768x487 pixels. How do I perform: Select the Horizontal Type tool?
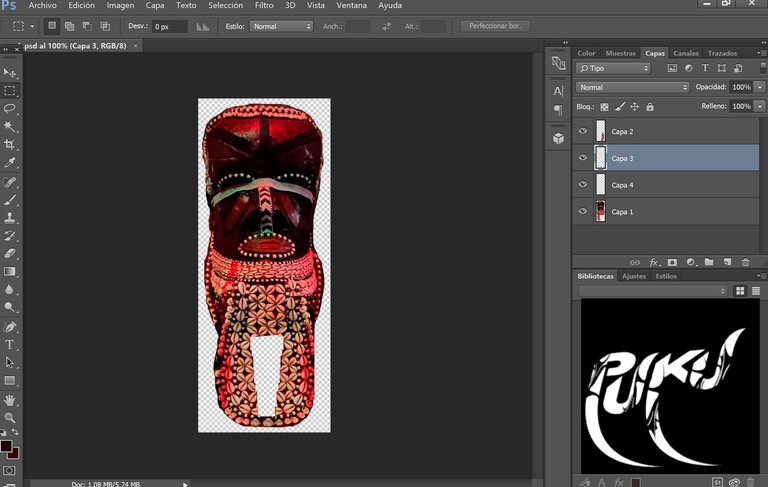pyautogui.click(x=9, y=344)
